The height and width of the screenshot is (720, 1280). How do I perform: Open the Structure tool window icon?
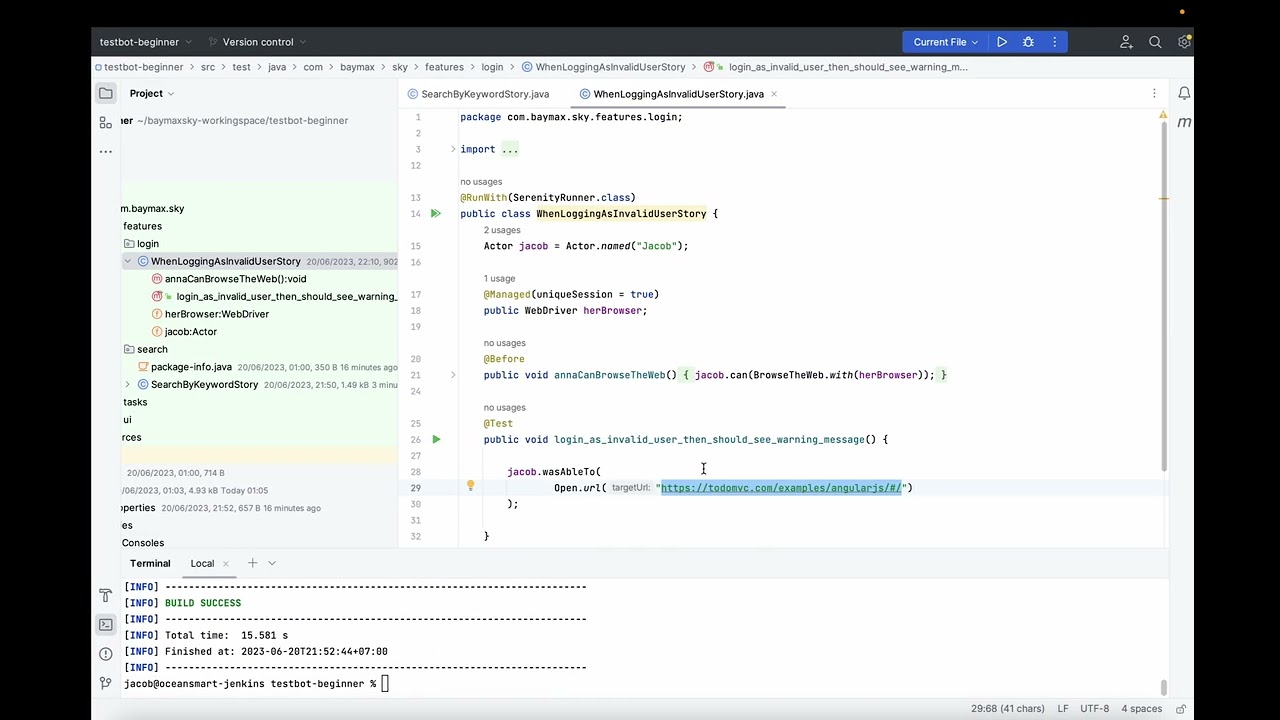pyautogui.click(x=105, y=122)
